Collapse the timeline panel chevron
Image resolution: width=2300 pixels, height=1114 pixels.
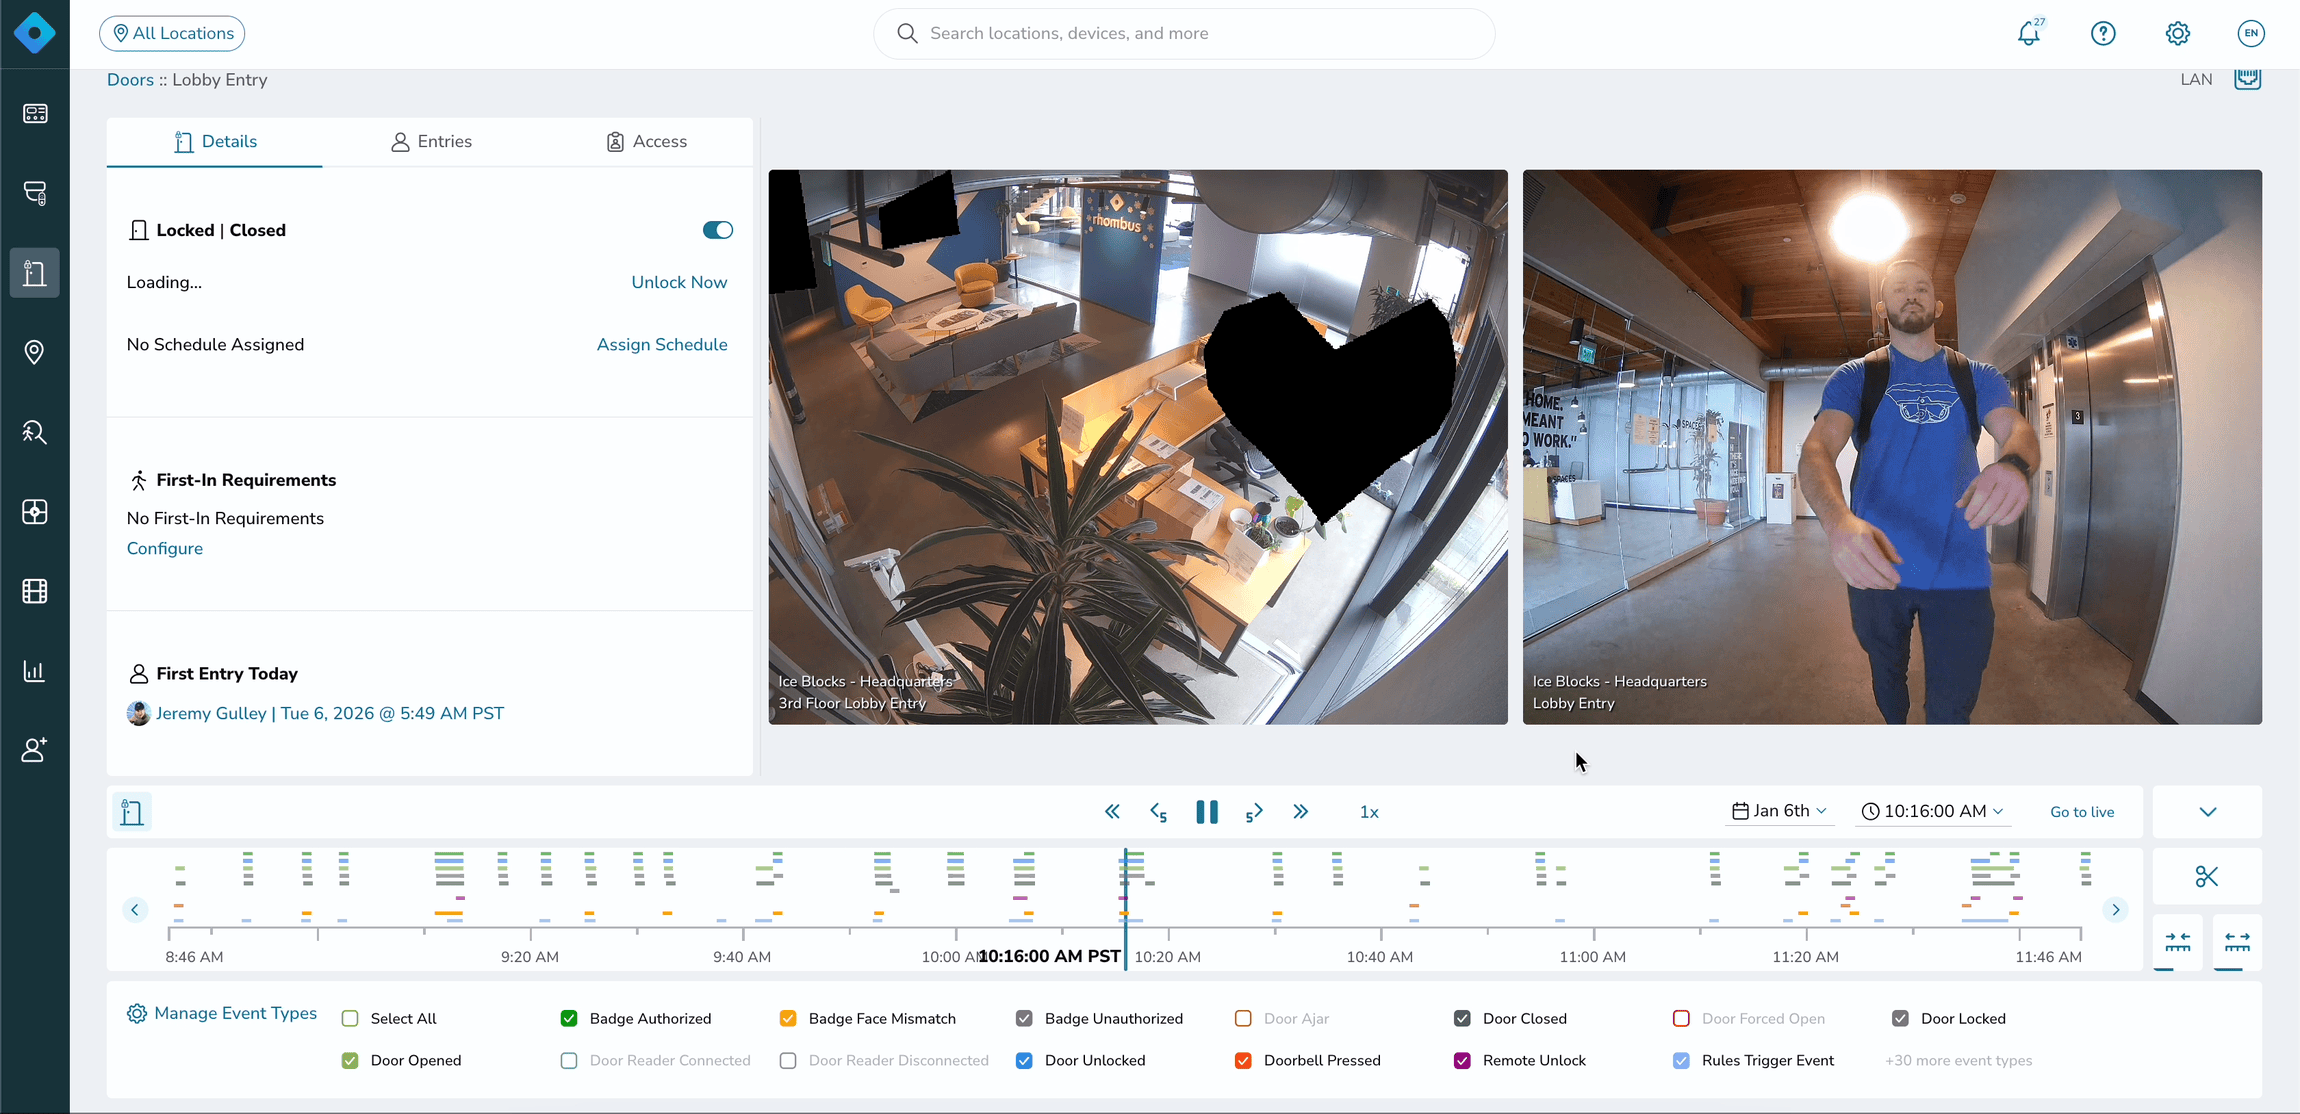pos(2208,812)
